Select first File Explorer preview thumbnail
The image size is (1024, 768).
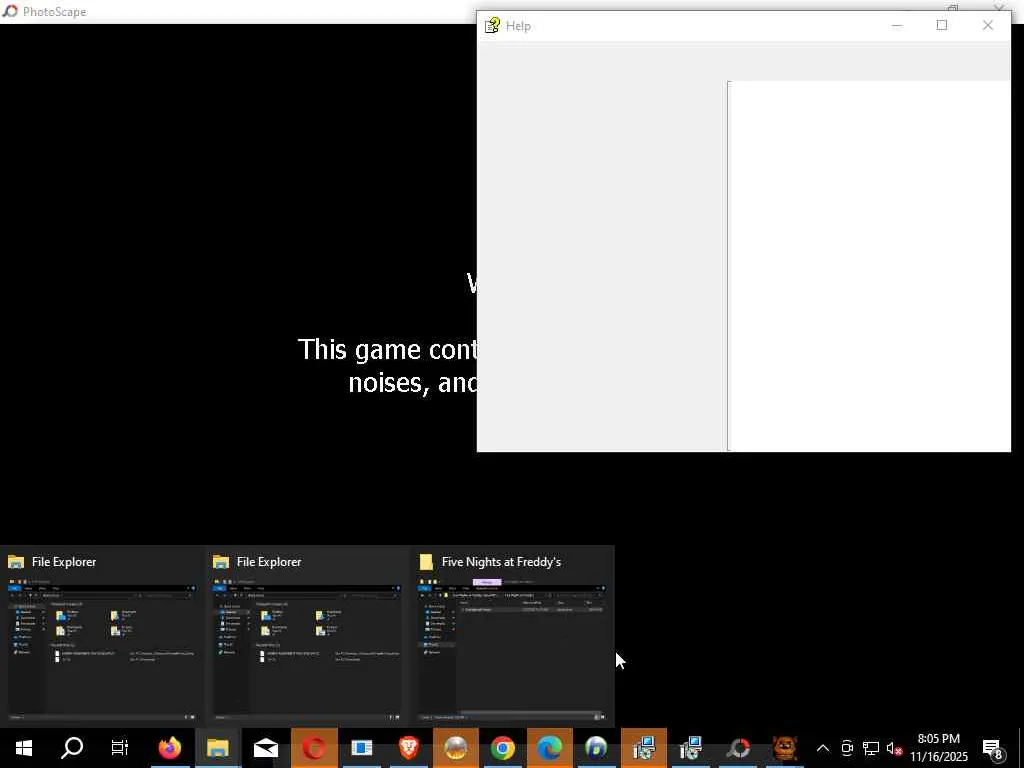click(103, 636)
